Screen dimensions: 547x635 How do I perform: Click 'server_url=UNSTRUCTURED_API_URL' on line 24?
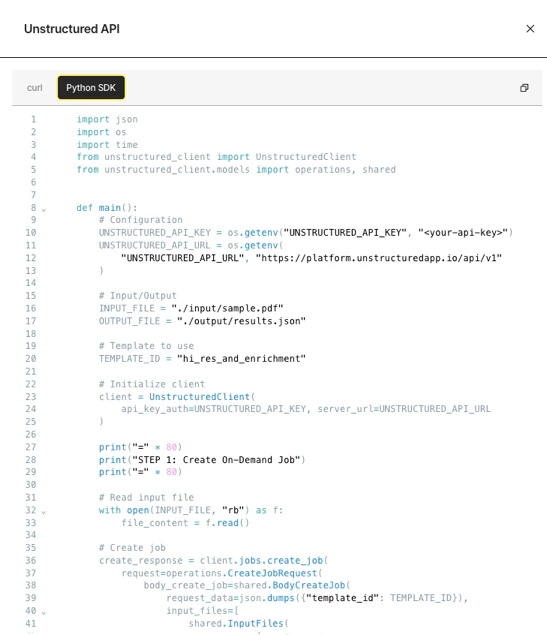404,409
